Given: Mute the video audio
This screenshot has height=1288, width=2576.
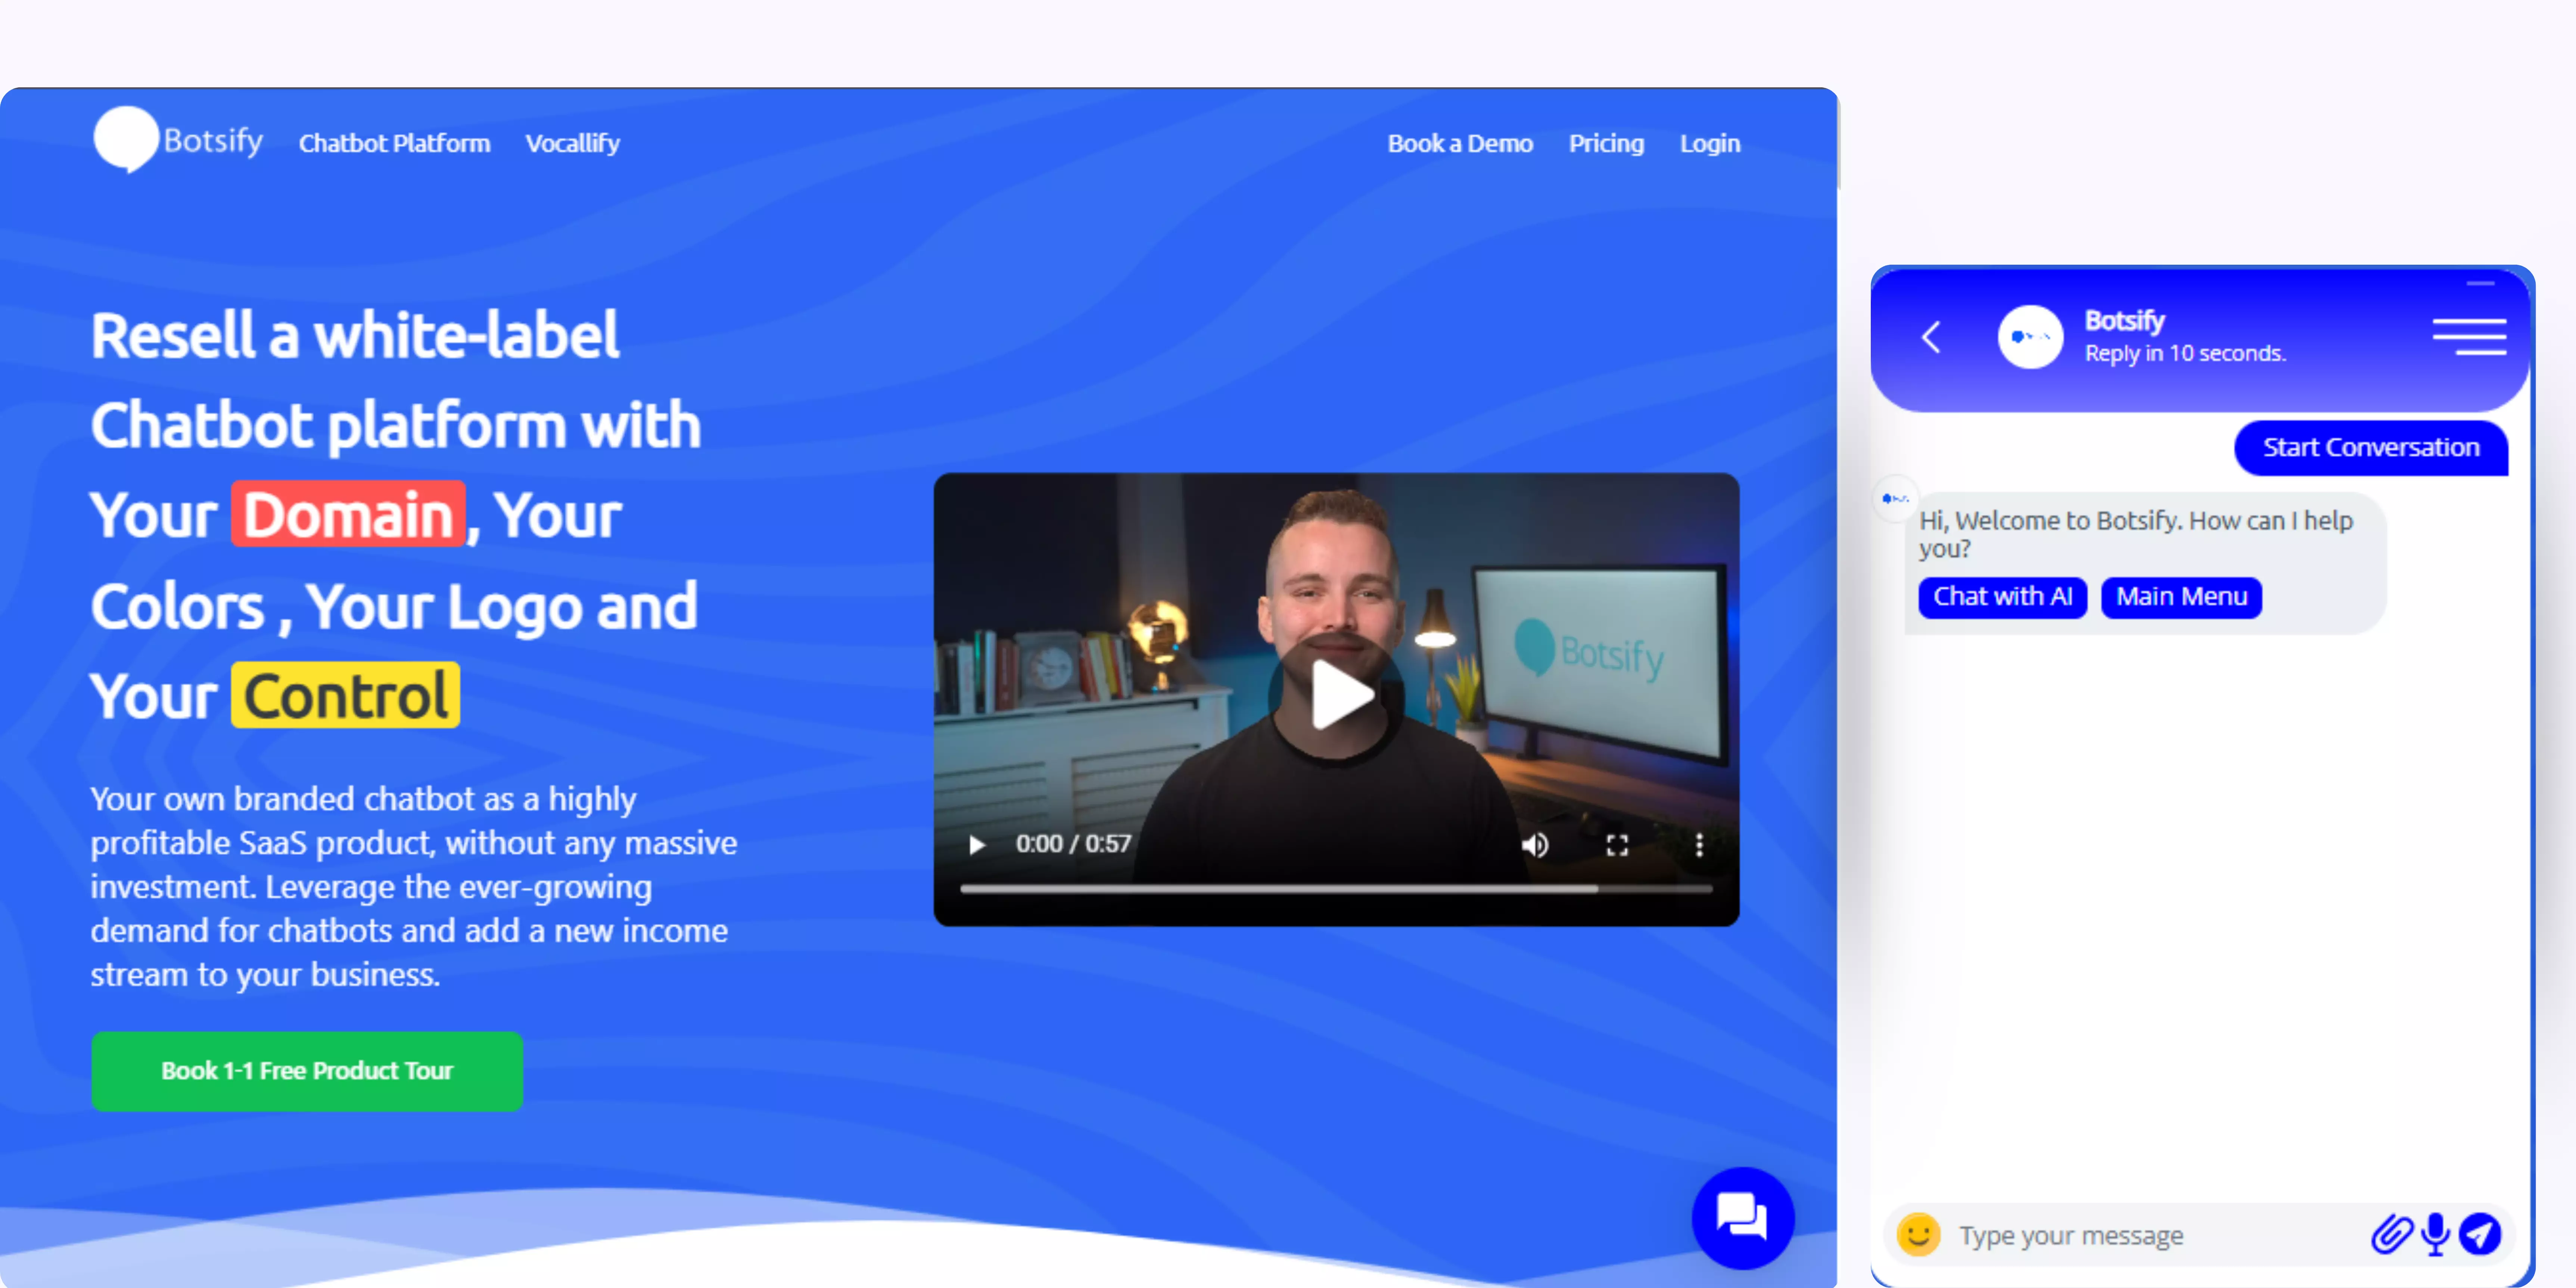Looking at the screenshot, I should 1536,845.
